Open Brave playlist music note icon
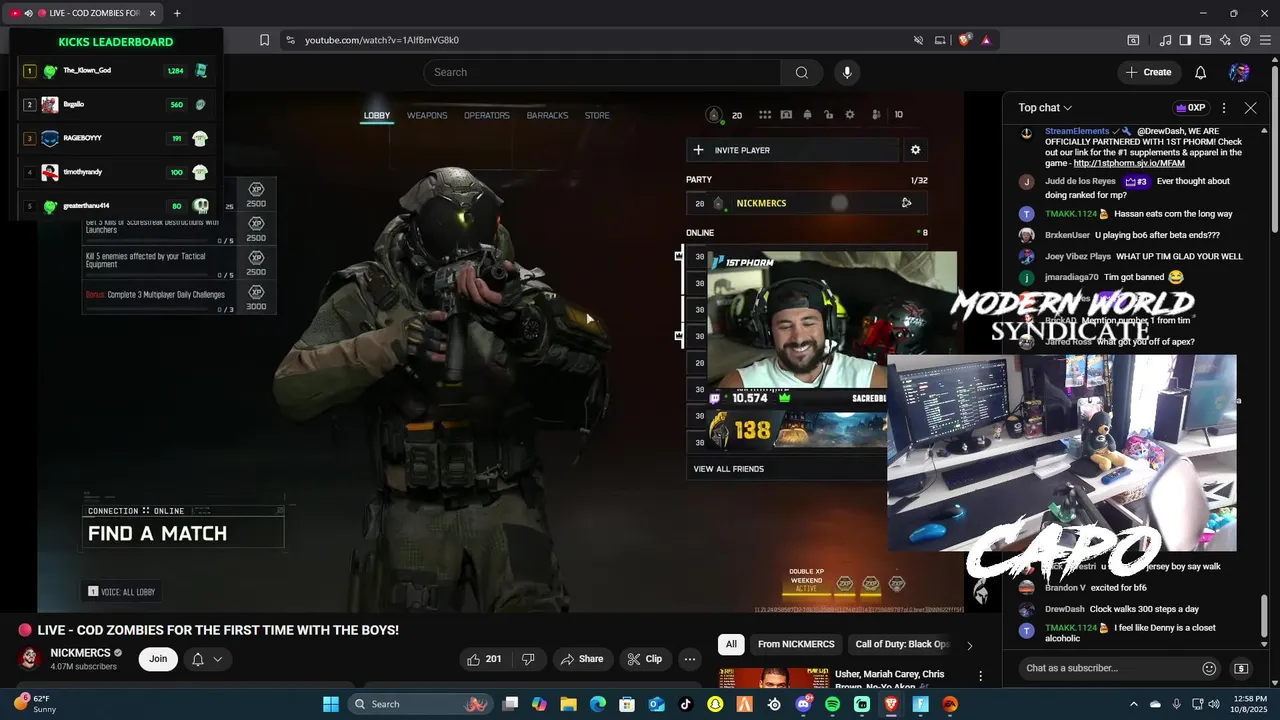 click(1165, 40)
